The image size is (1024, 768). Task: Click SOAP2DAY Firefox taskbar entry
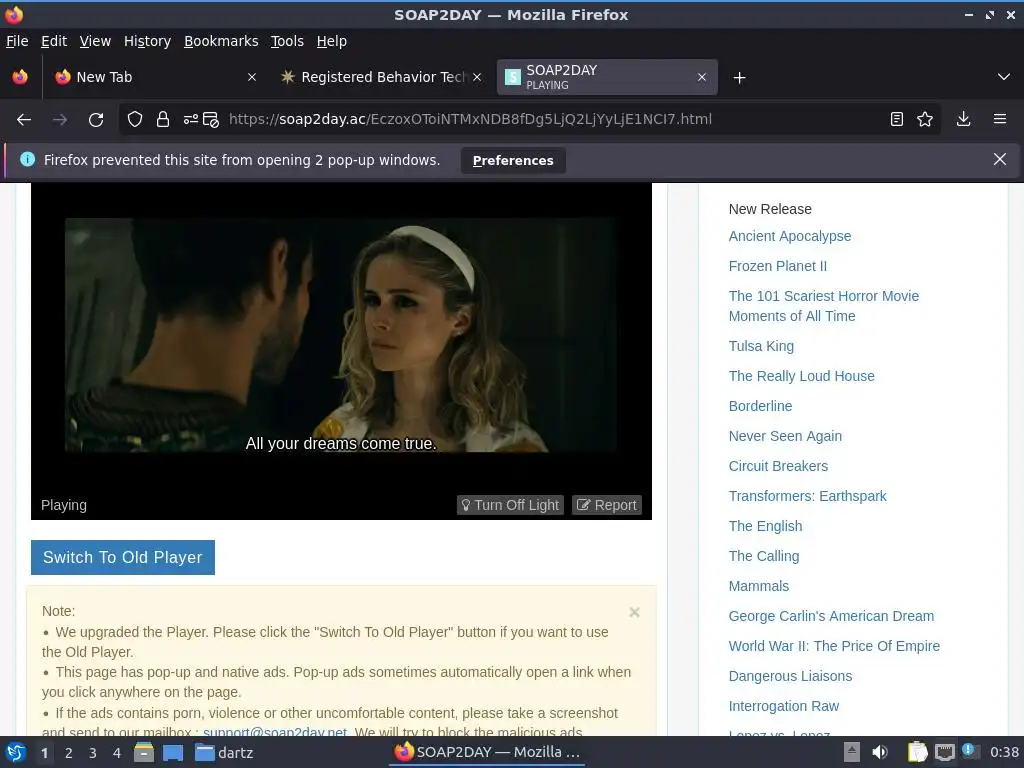pos(487,752)
